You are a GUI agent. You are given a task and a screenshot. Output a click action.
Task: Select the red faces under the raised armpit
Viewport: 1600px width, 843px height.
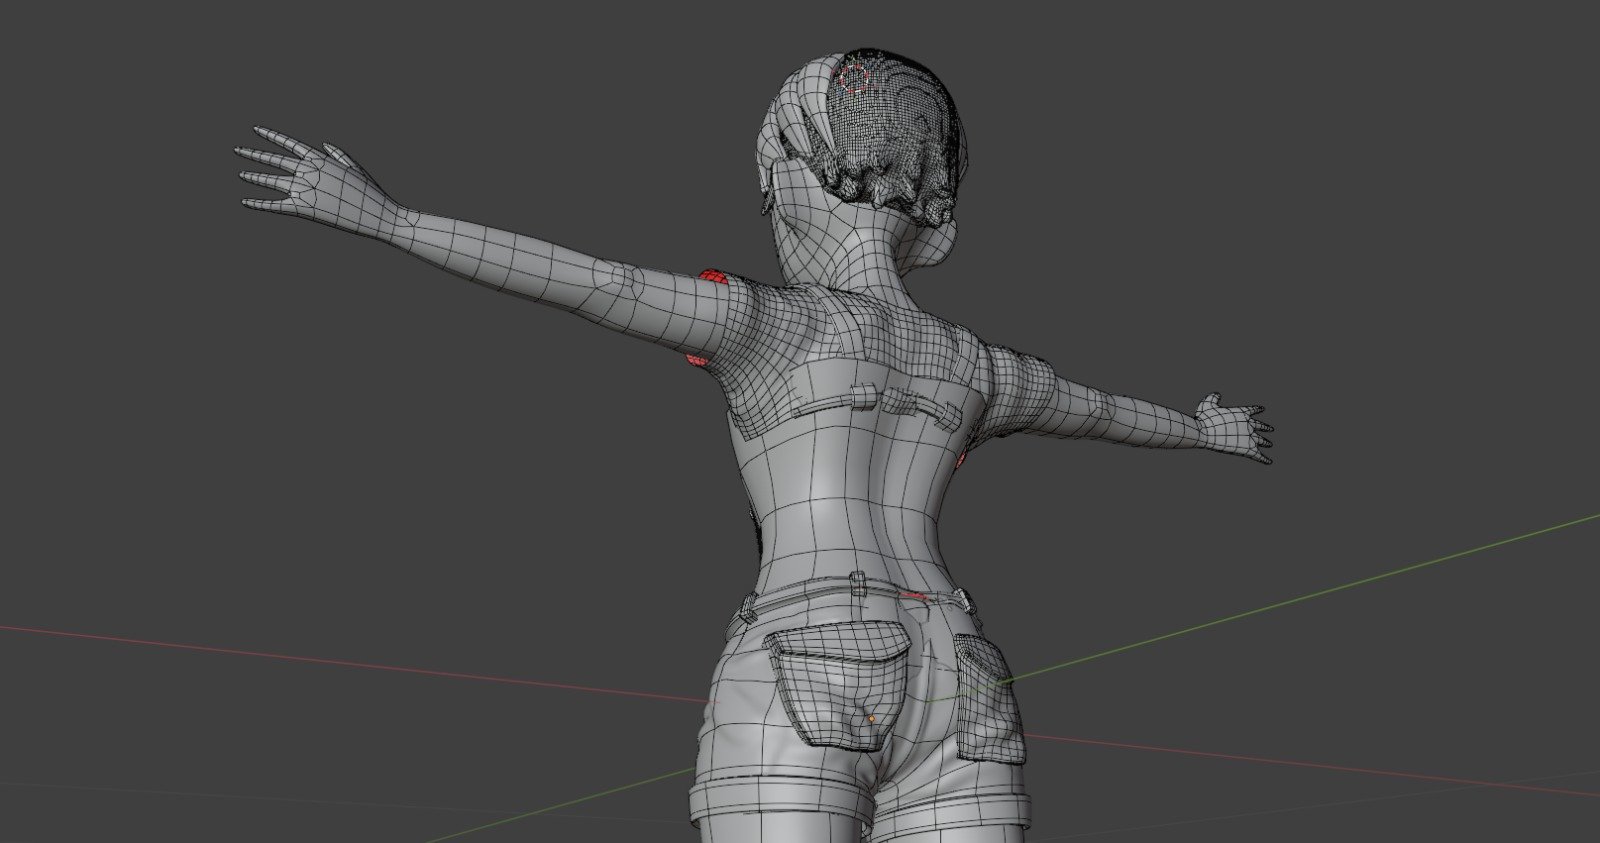click(695, 359)
